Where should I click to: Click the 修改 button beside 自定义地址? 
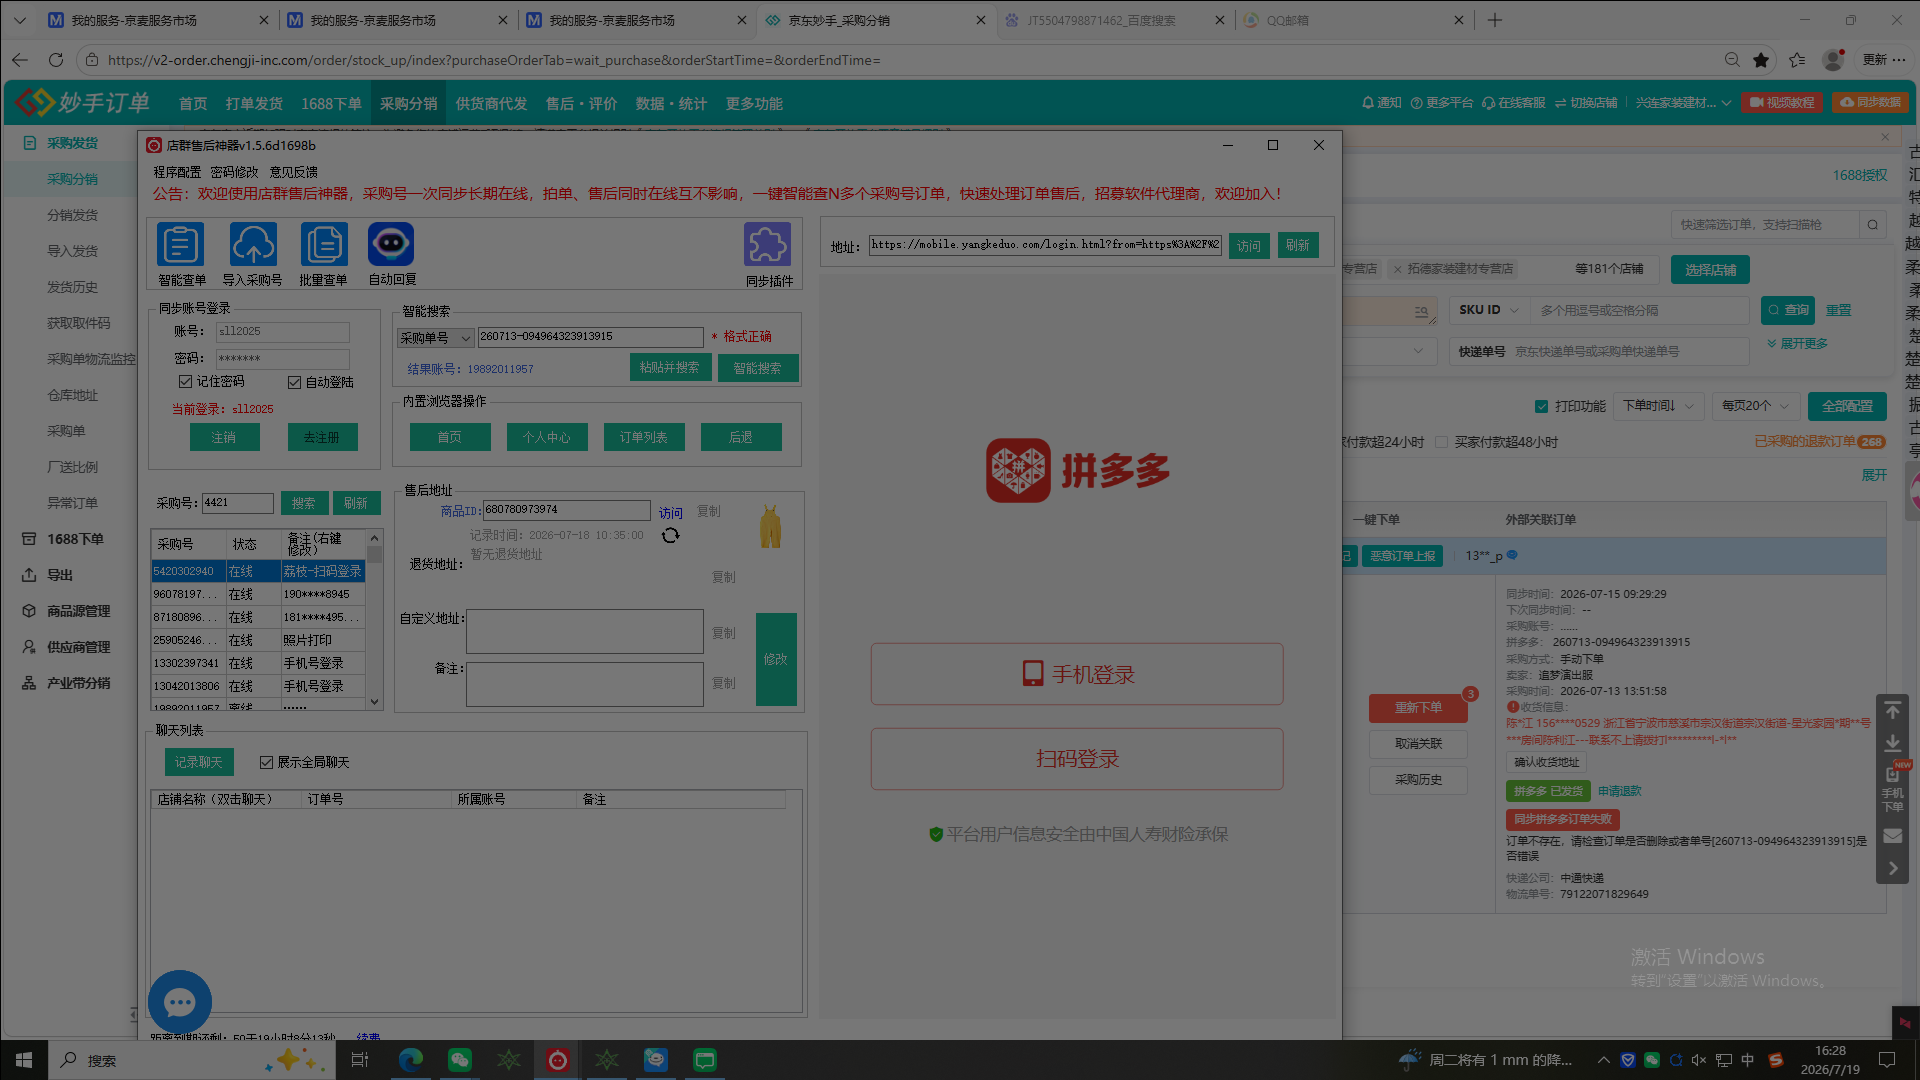[776, 659]
